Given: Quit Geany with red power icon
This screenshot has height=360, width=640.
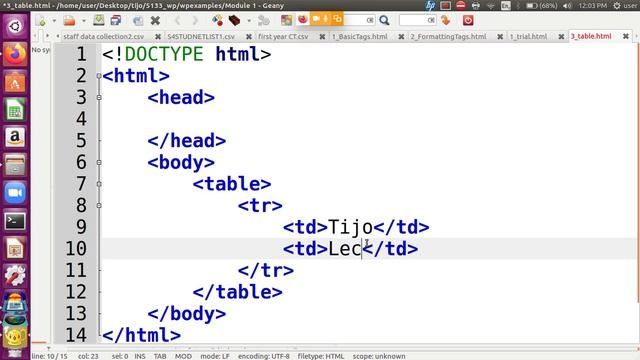Looking at the screenshot, I should (x=468, y=20).
